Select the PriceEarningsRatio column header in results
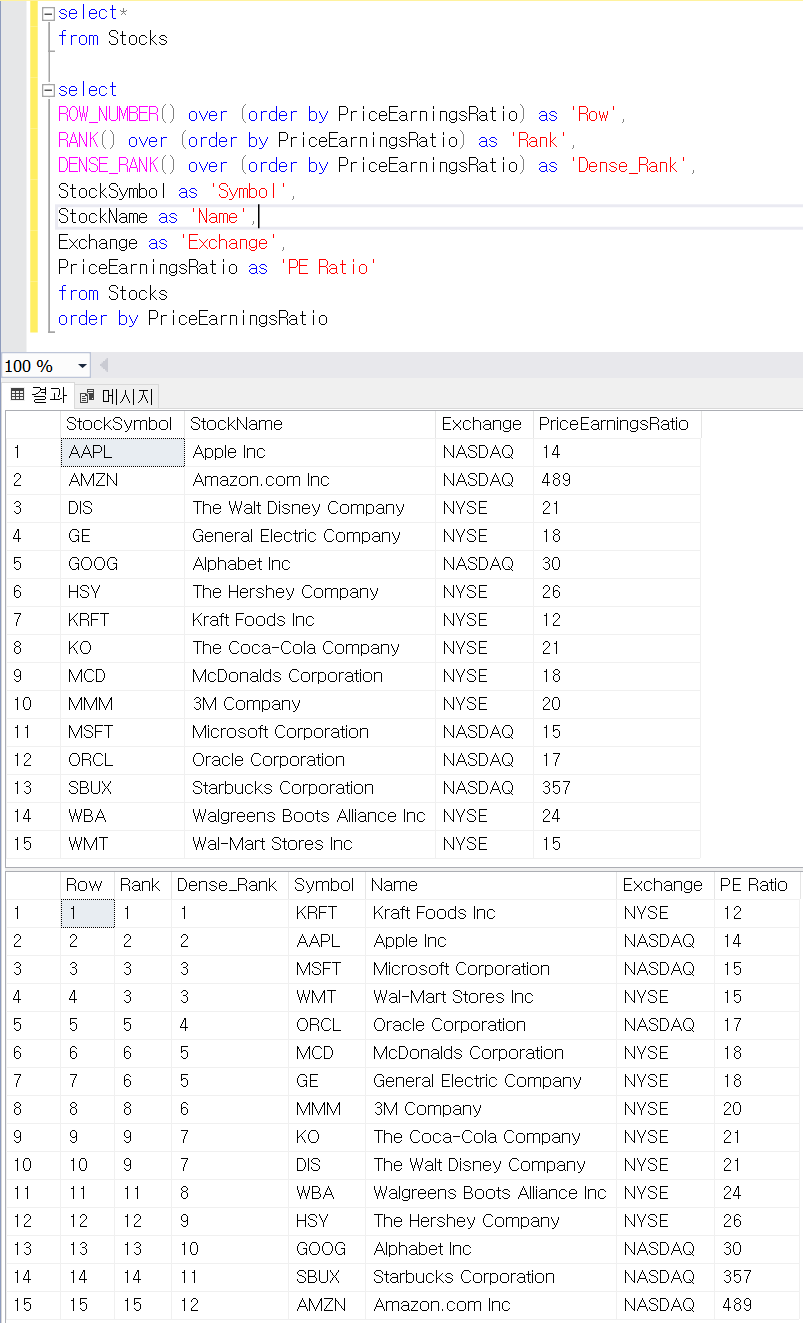The width and height of the screenshot is (803, 1323). click(x=617, y=424)
